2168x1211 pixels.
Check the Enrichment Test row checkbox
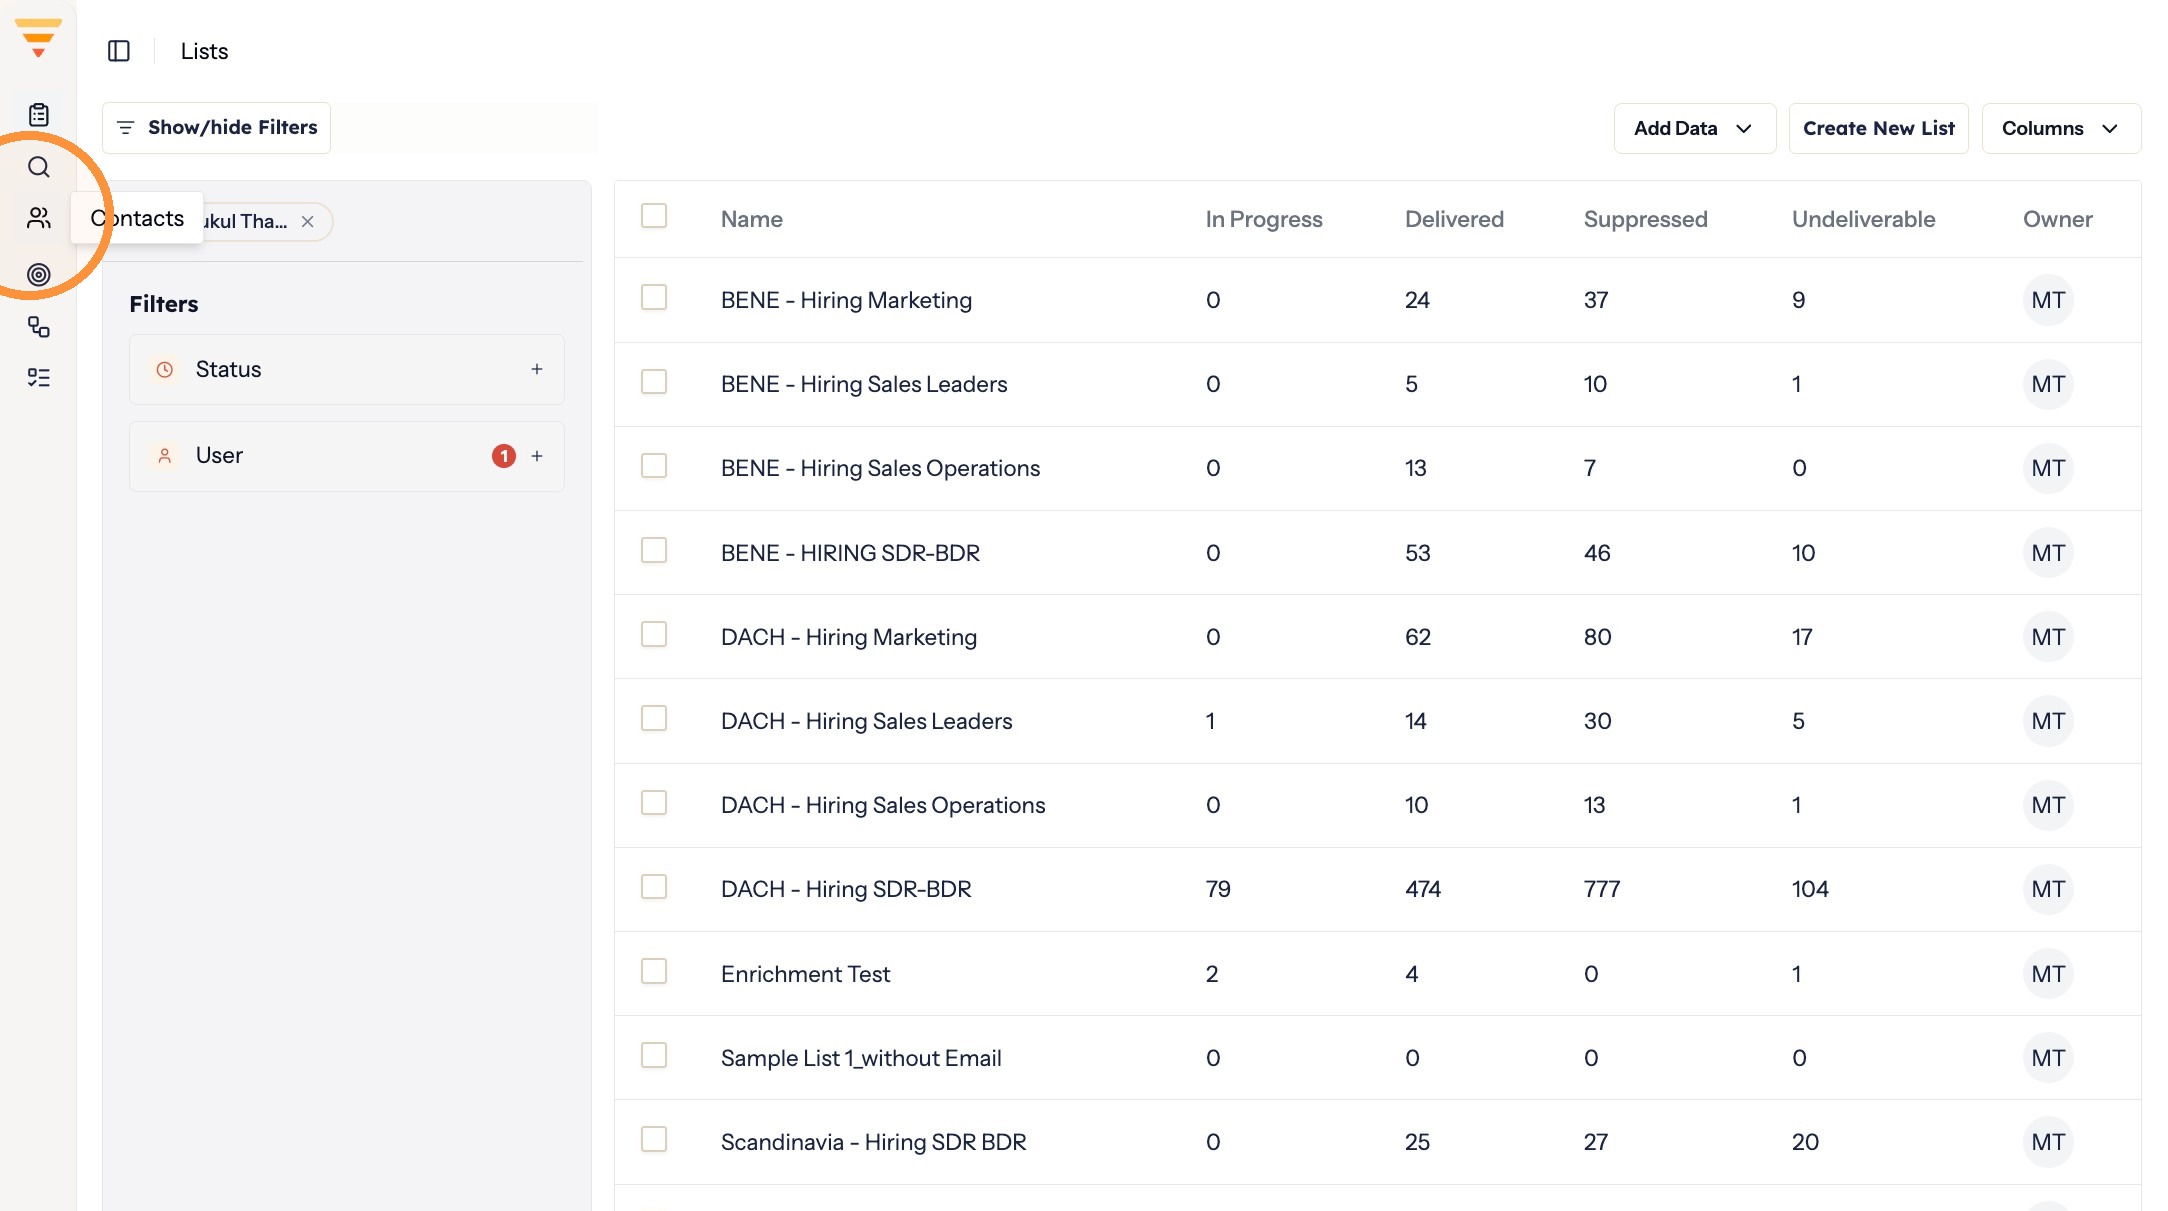[x=654, y=971]
